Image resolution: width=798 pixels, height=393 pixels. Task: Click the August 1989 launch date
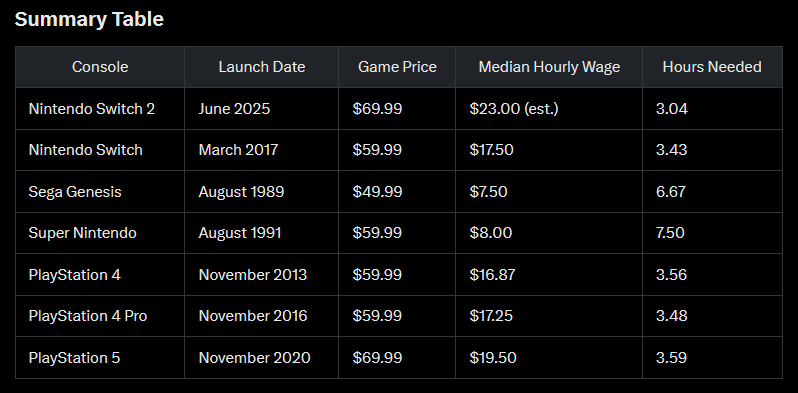coord(241,192)
